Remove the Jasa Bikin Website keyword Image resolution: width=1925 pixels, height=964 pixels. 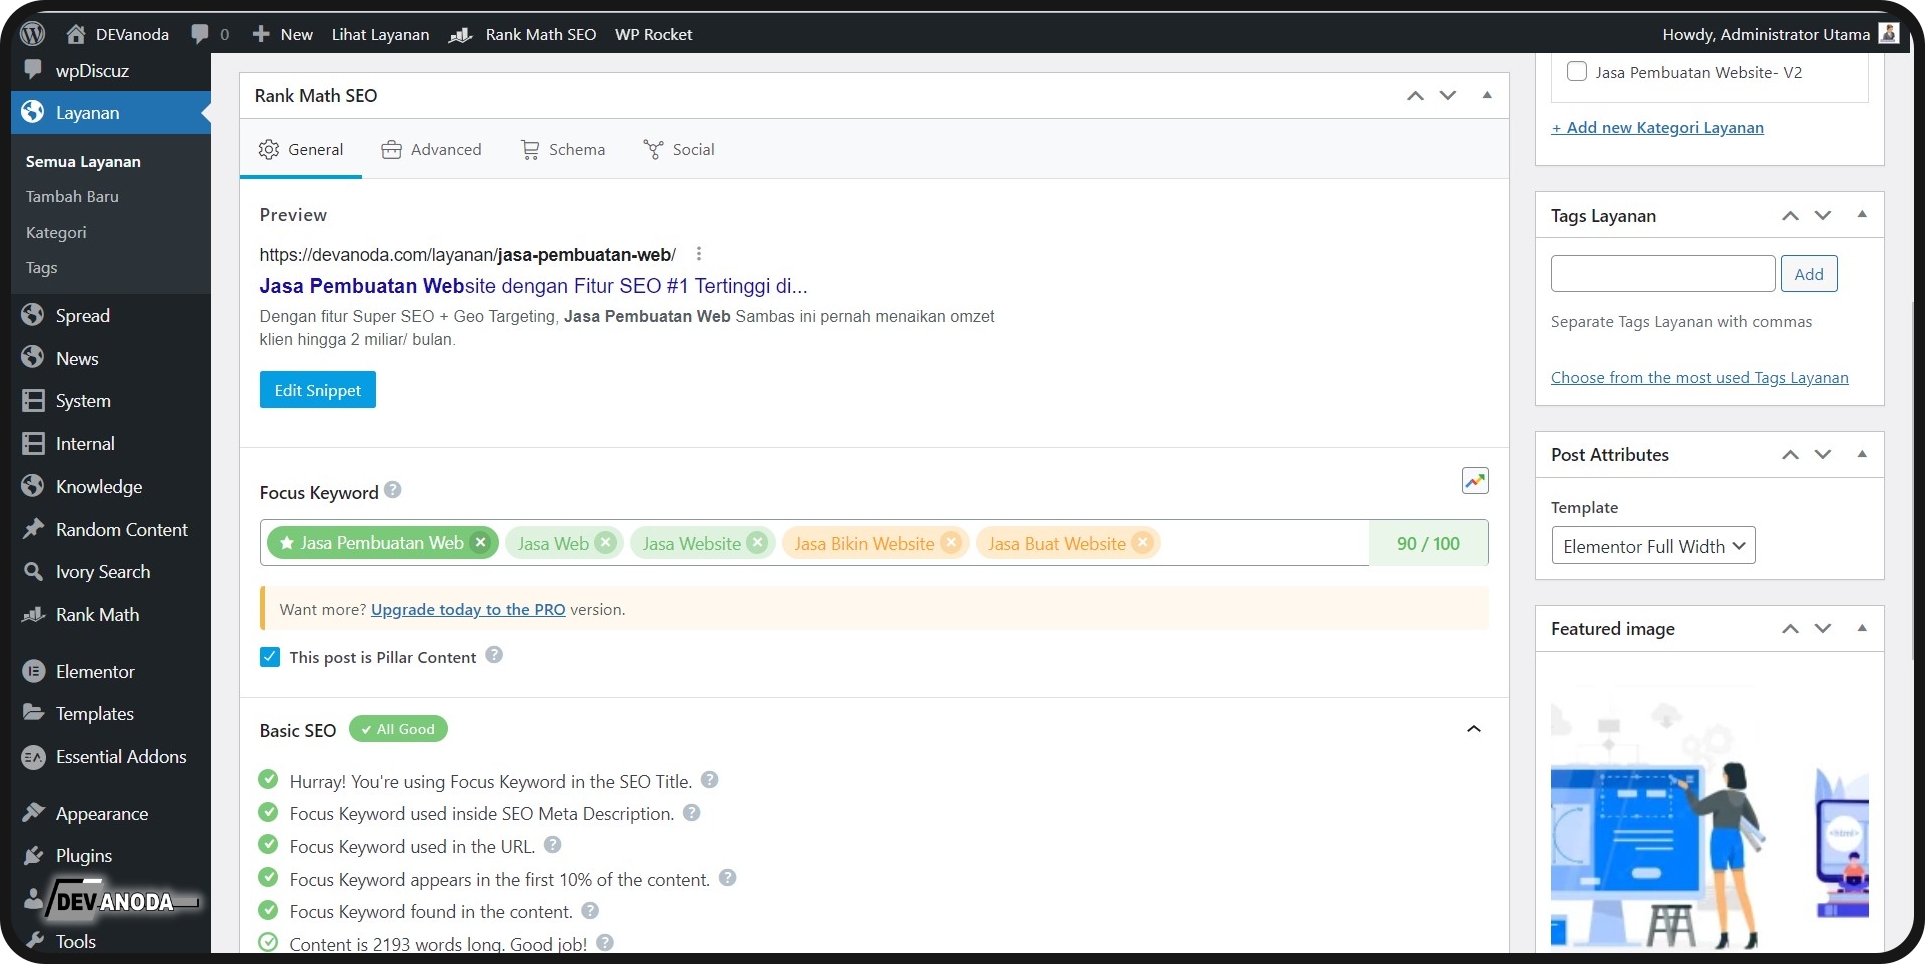951,542
